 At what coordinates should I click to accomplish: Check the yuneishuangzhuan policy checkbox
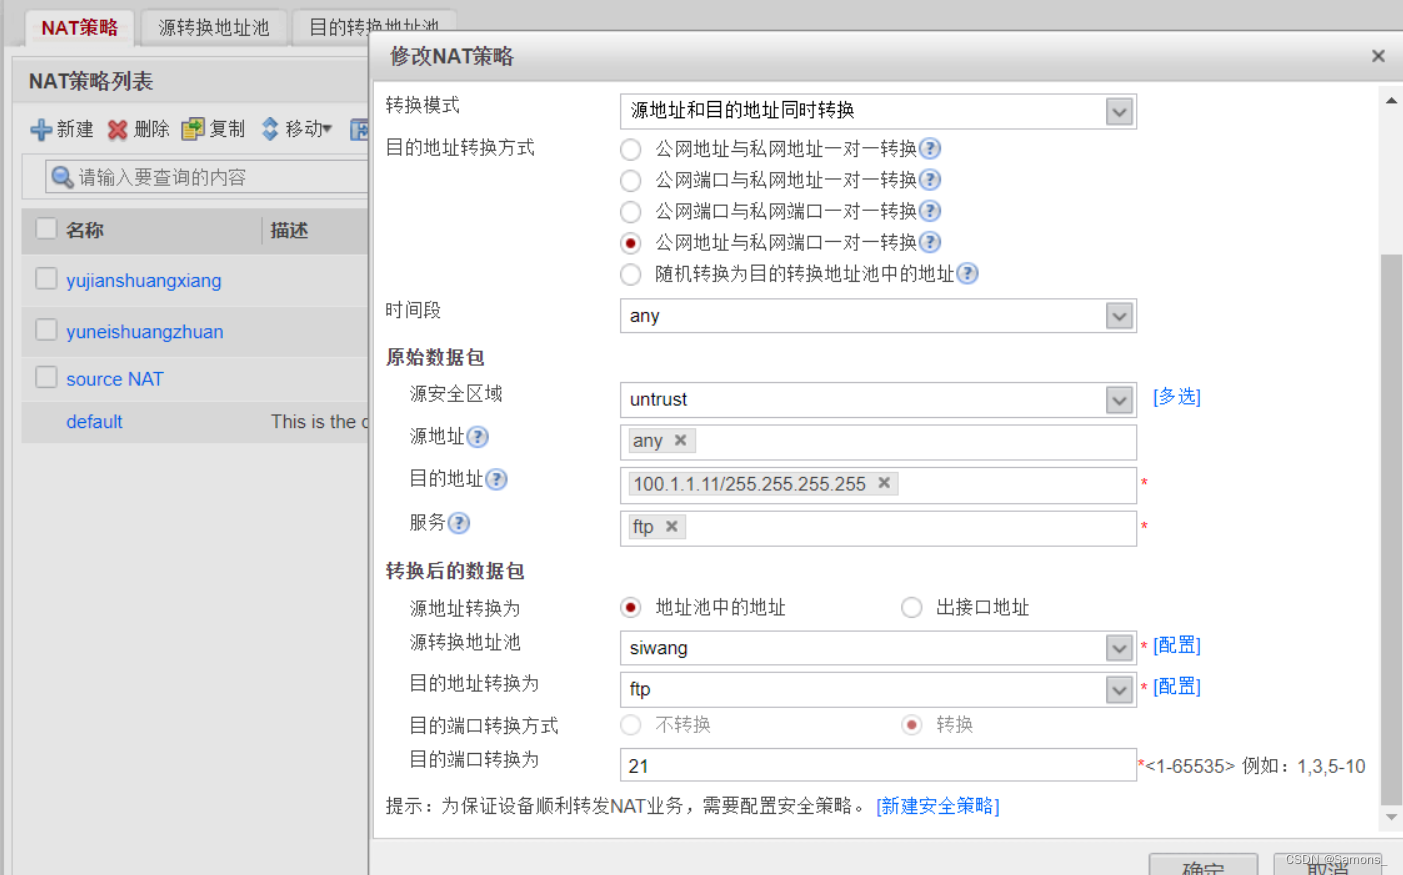click(46, 329)
